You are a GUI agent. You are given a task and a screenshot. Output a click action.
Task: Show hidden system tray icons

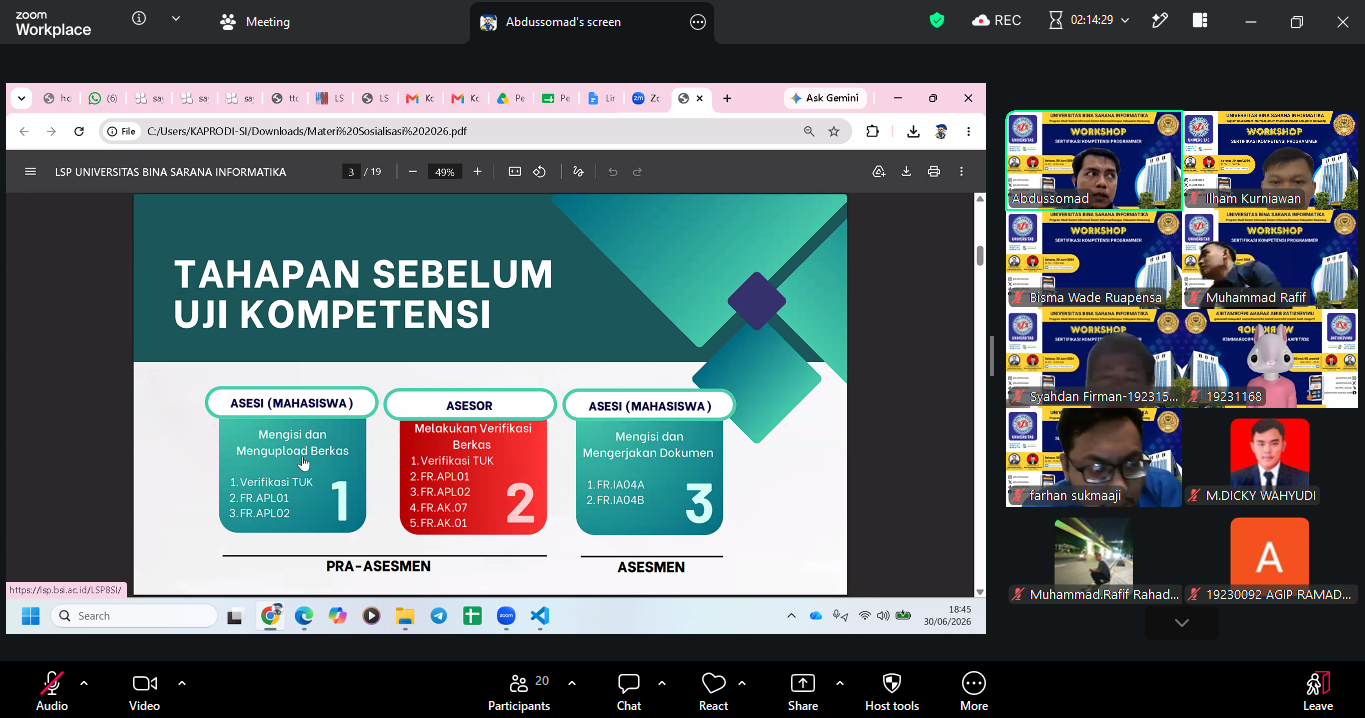click(x=791, y=616)
